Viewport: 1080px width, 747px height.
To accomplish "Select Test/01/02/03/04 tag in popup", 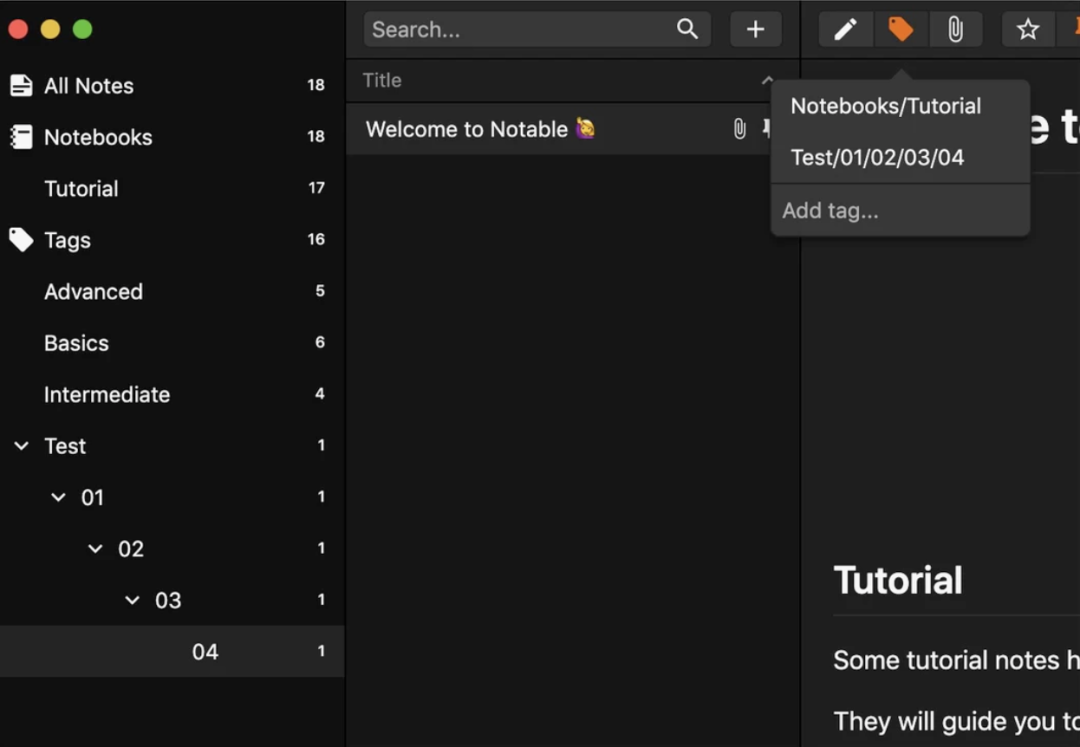I will pyautogui.click(x=900, y=158).
